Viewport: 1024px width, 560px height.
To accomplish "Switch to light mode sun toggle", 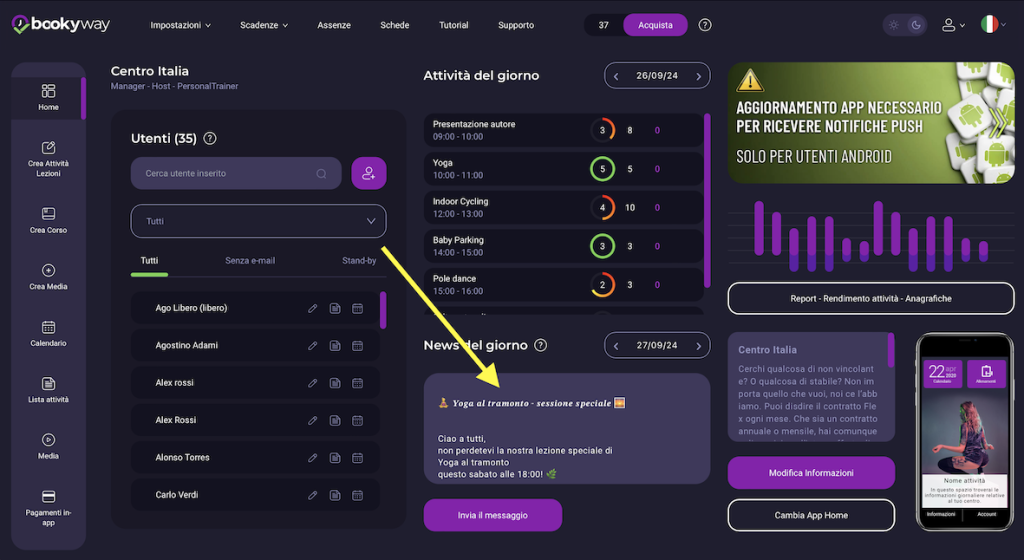I will (894, 25).
